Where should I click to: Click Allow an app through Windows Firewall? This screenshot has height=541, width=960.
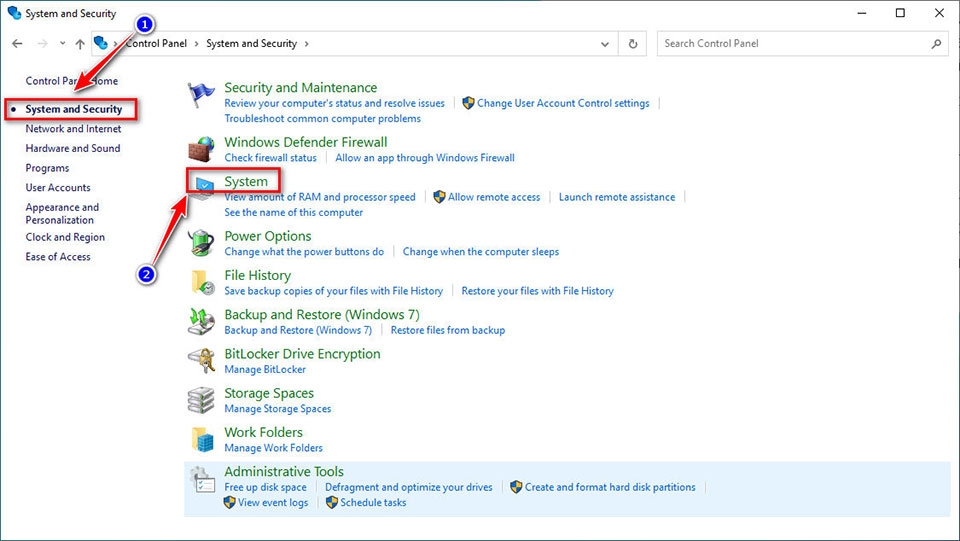pyautogui.click(x=425, y=158)
